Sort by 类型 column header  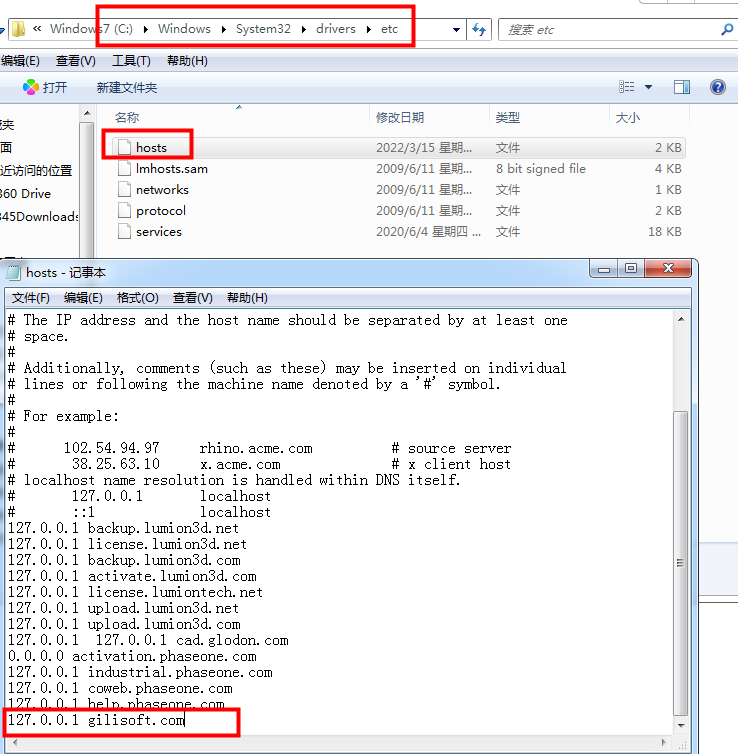508,117
